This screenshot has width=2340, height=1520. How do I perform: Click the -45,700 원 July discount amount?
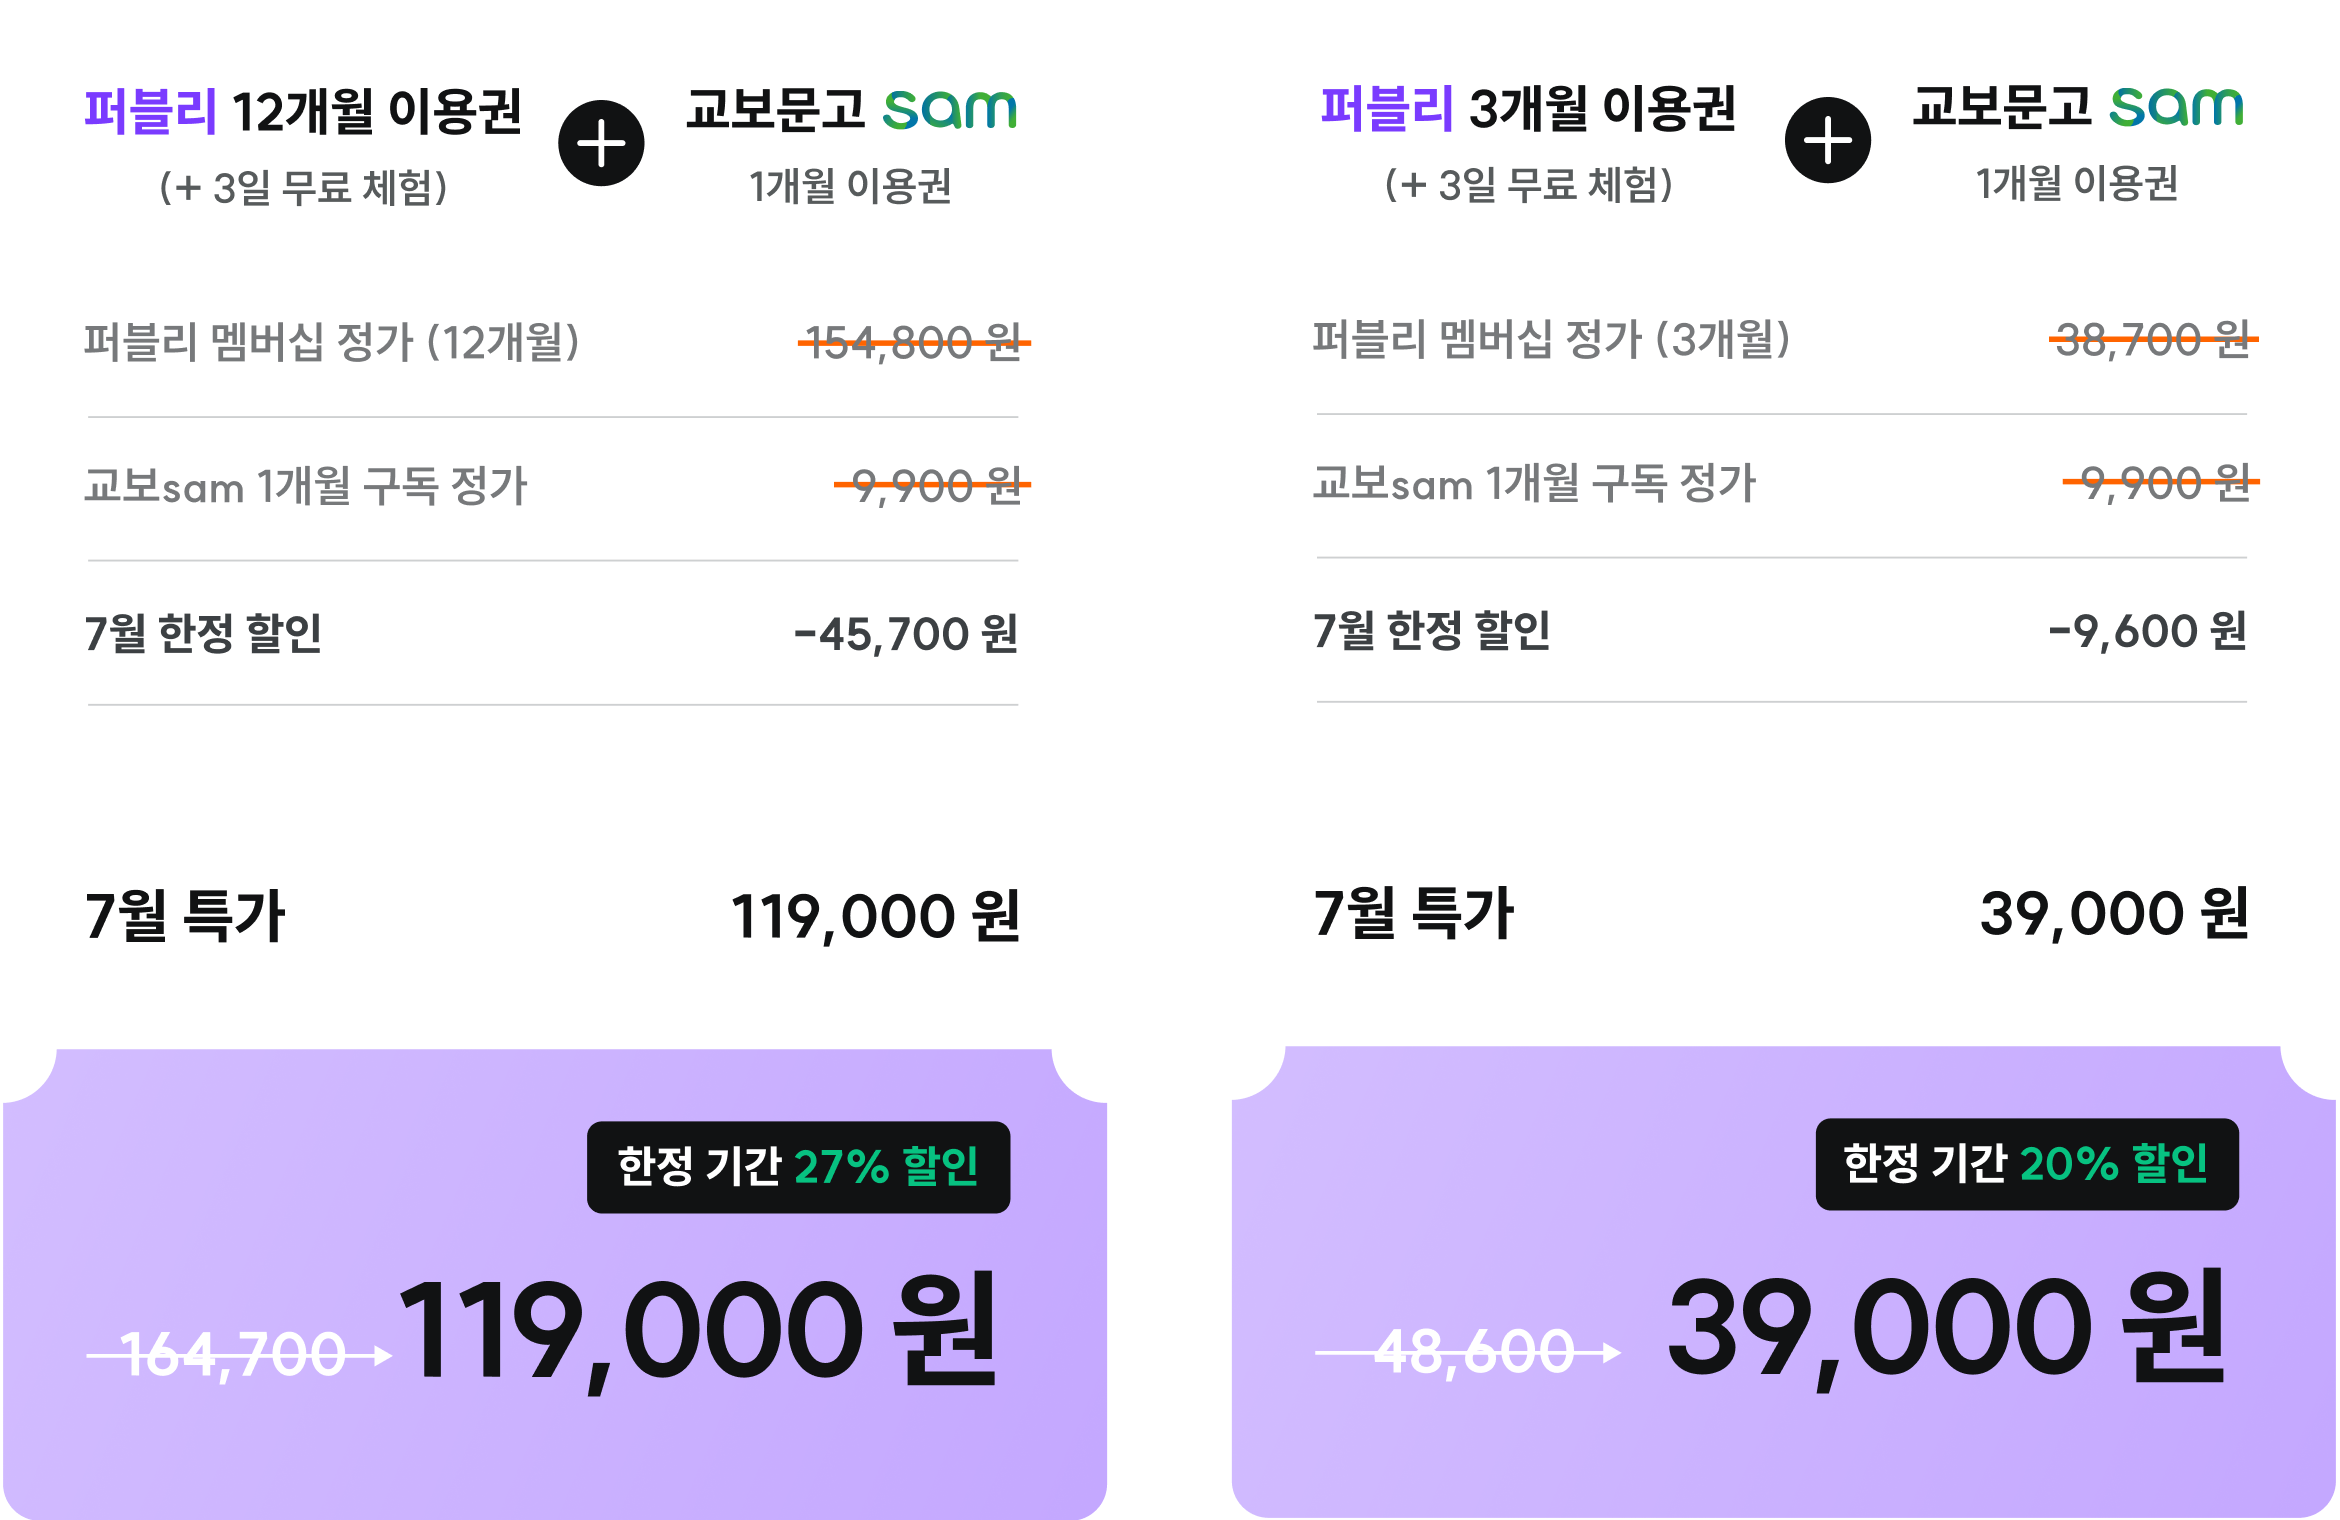click(906, 634)
